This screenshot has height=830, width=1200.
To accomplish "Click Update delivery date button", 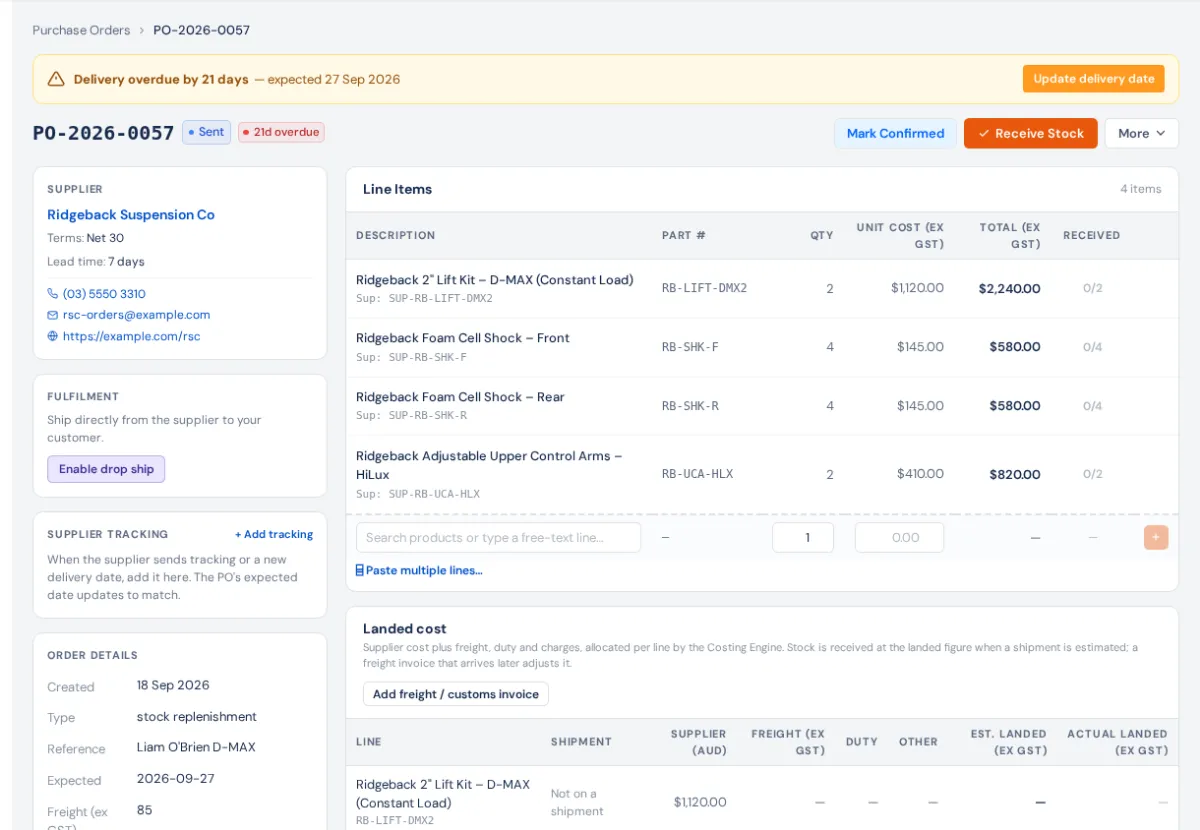I will coord(1093,79).
